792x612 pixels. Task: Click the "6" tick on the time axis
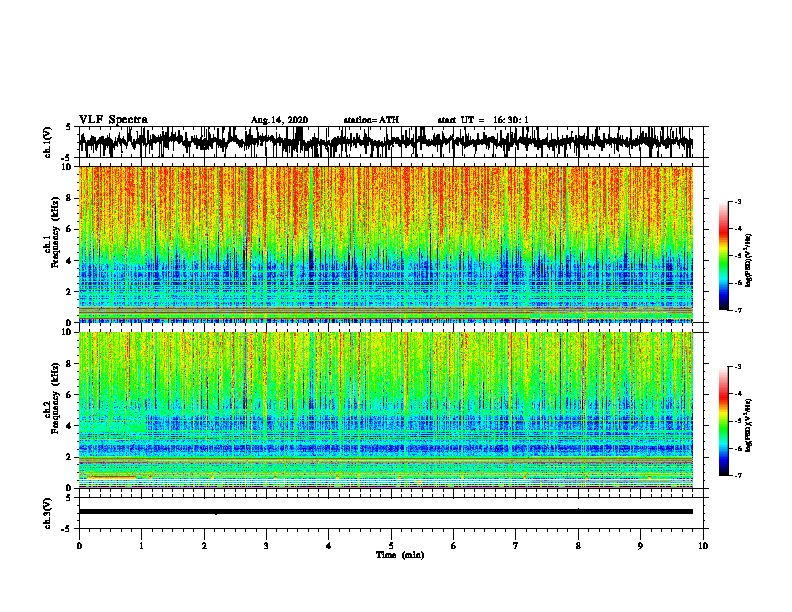tap(454, 546)
